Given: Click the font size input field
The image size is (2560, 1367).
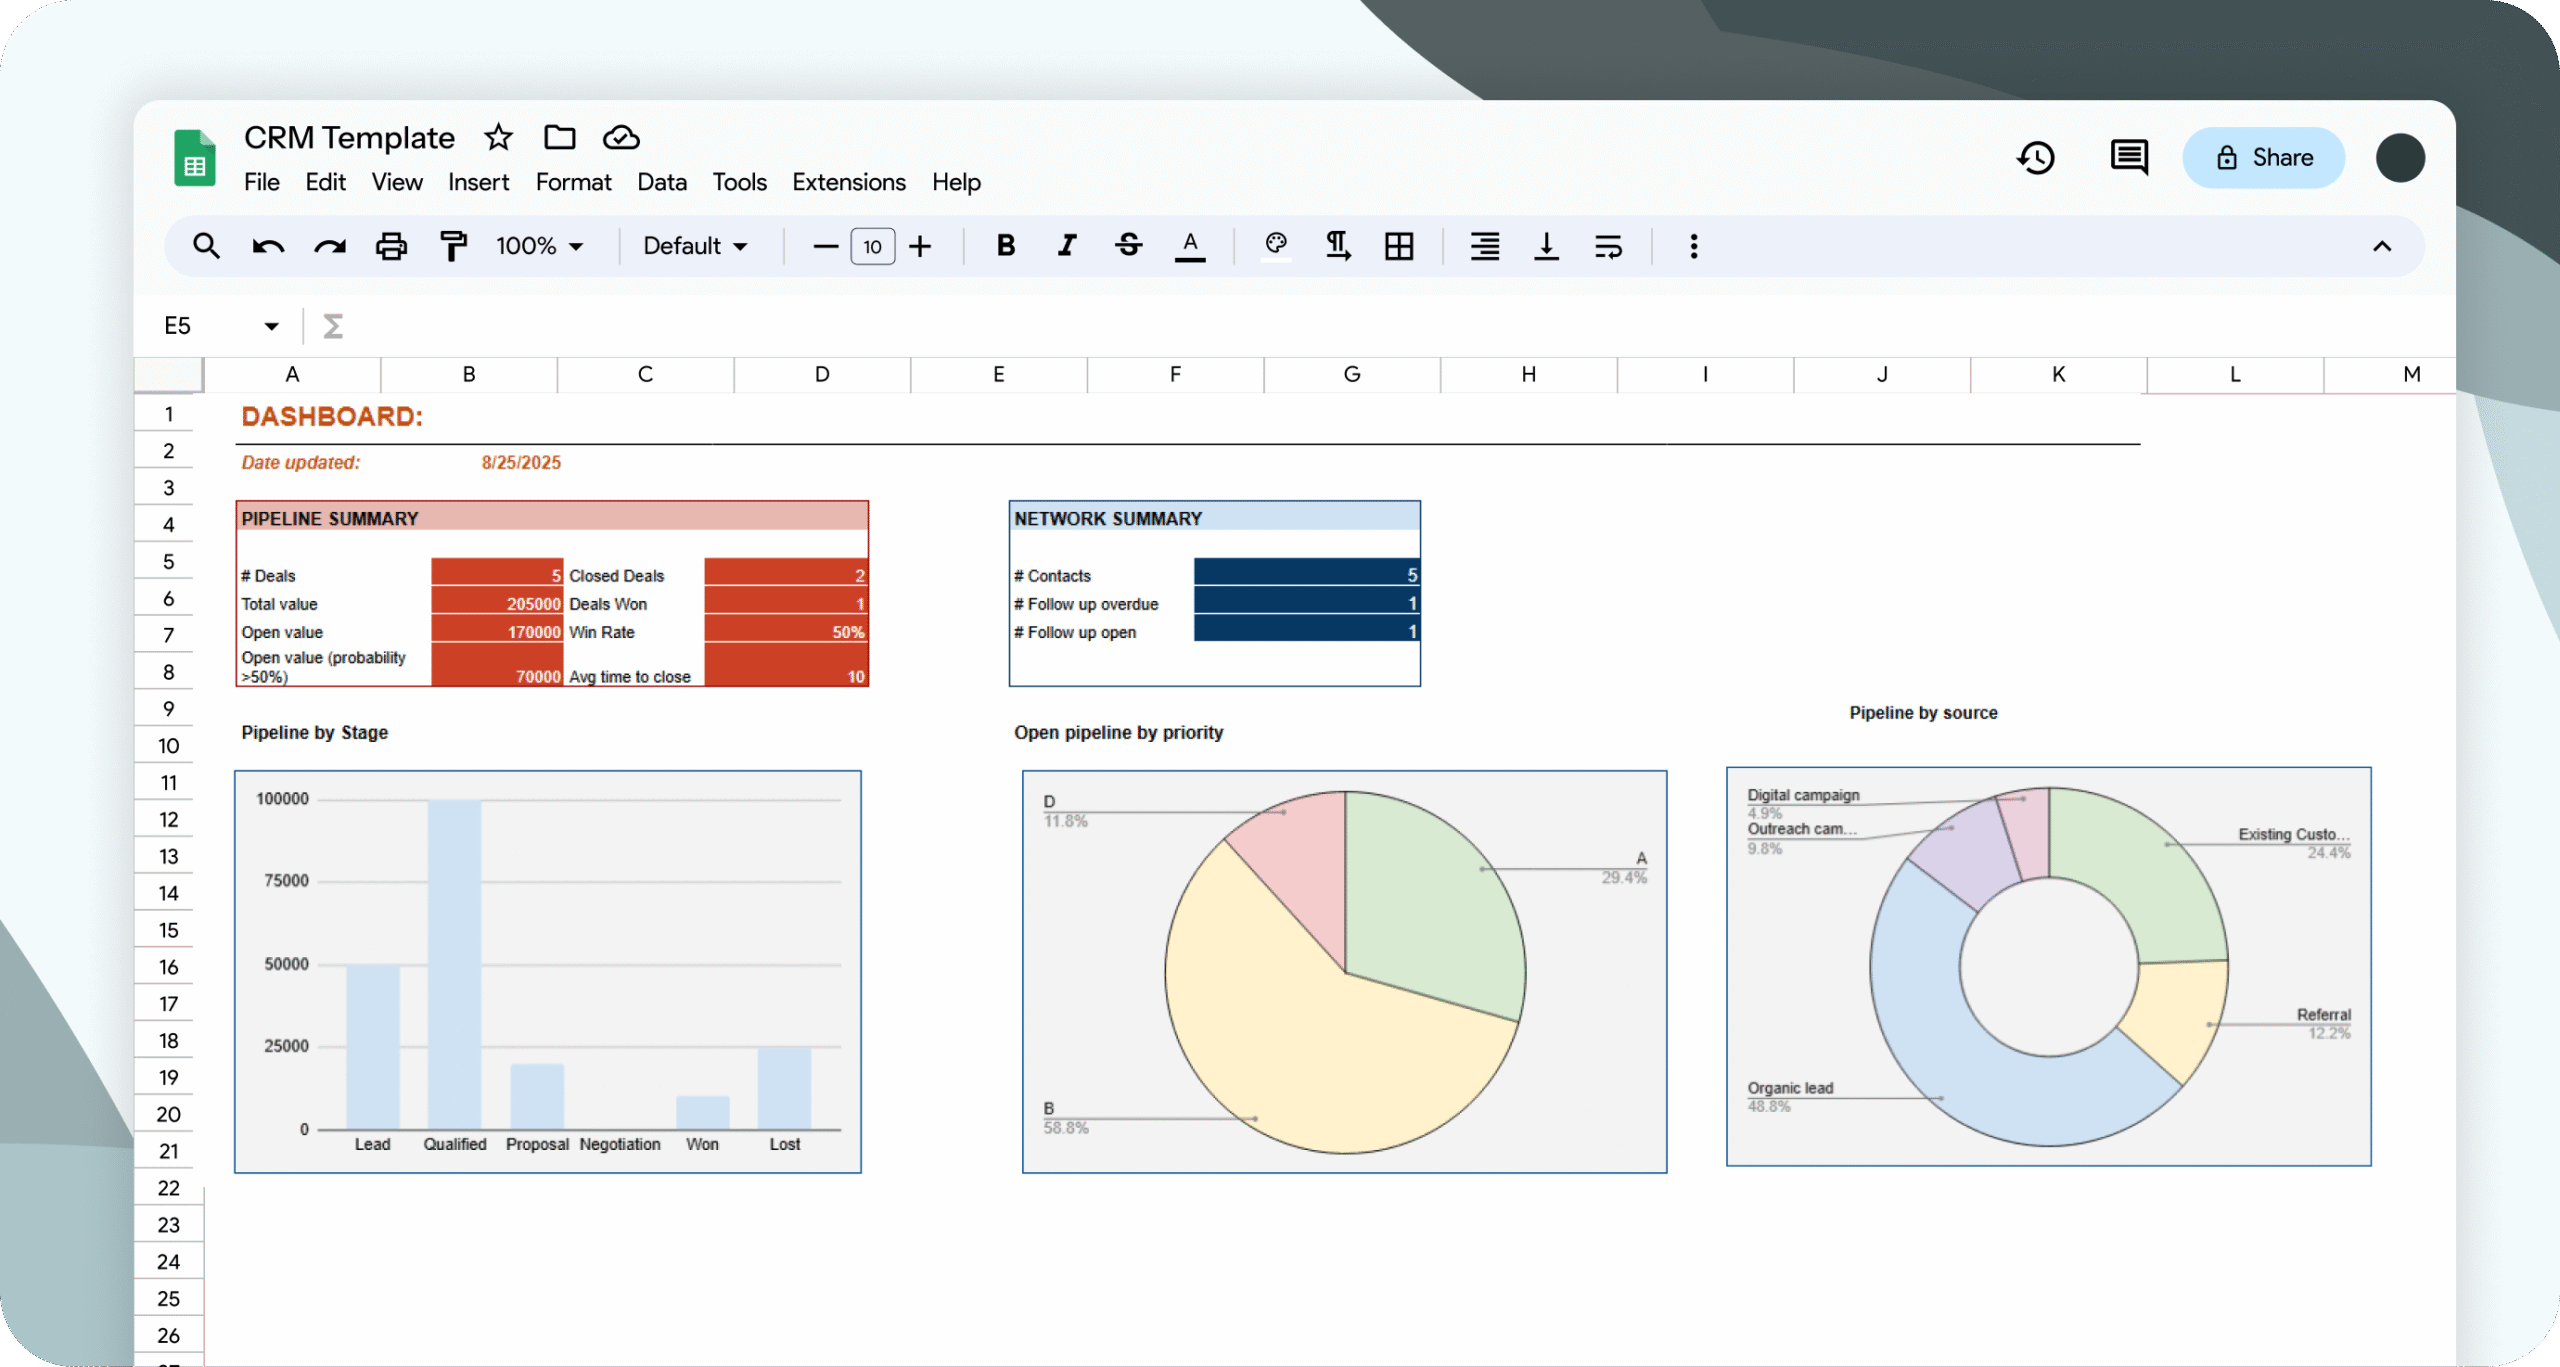Looking at the screenshot, I should 872,246.
